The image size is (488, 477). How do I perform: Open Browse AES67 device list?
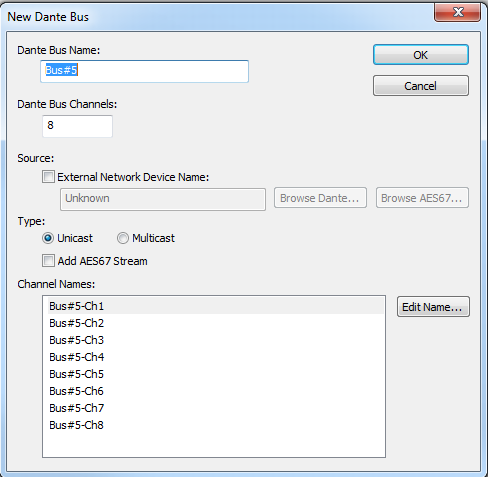point(422,198)
